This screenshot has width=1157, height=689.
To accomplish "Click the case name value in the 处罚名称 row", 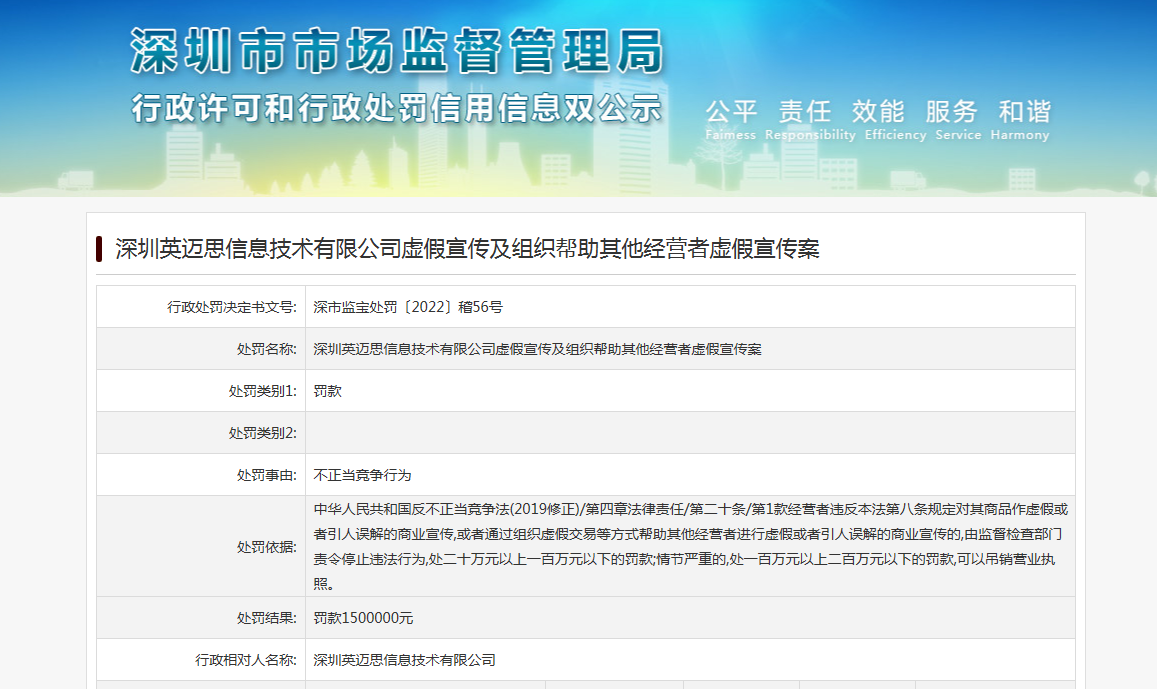I will (537, 349).
